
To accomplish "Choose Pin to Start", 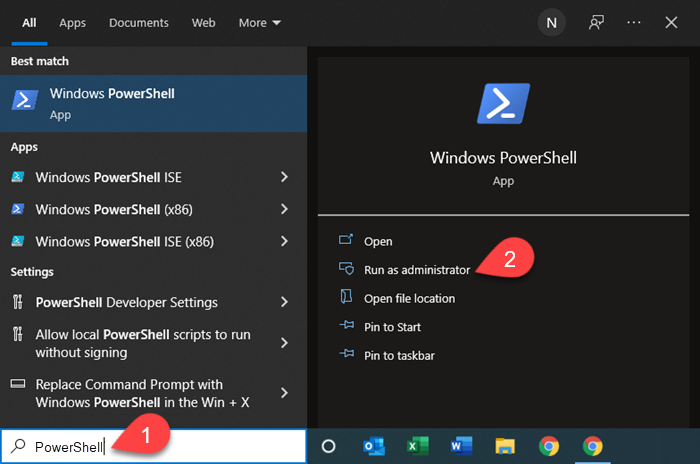I will coord(392,327).
